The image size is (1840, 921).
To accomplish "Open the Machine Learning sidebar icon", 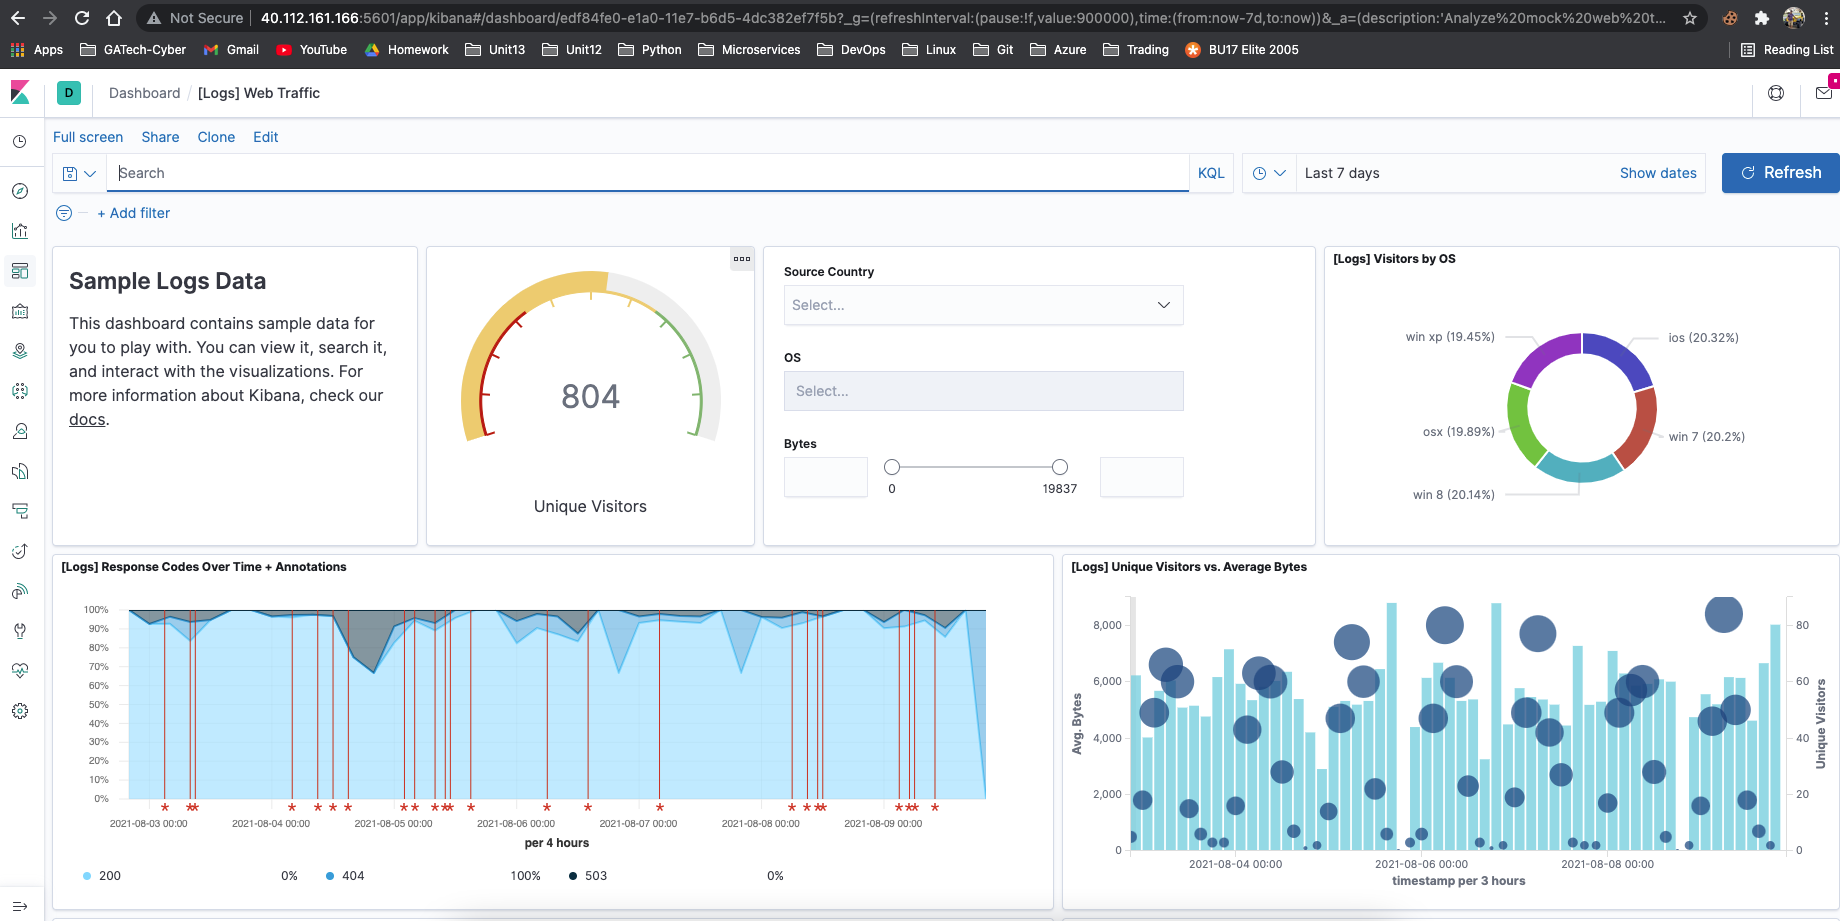I will 20,391.
